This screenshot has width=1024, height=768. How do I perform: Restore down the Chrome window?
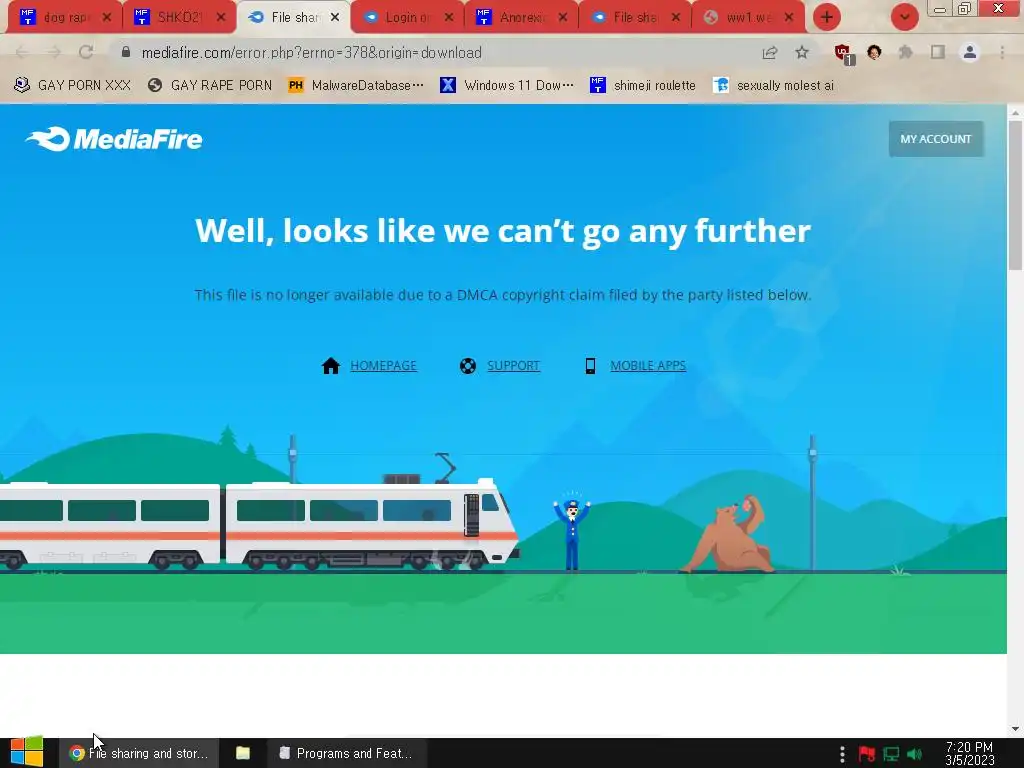(x=965, y=9)
